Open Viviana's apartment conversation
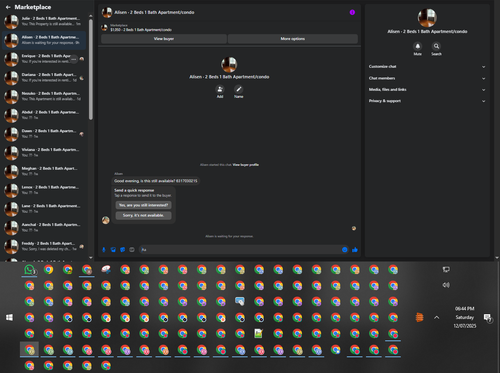500x373 pixels. [44, 152]
